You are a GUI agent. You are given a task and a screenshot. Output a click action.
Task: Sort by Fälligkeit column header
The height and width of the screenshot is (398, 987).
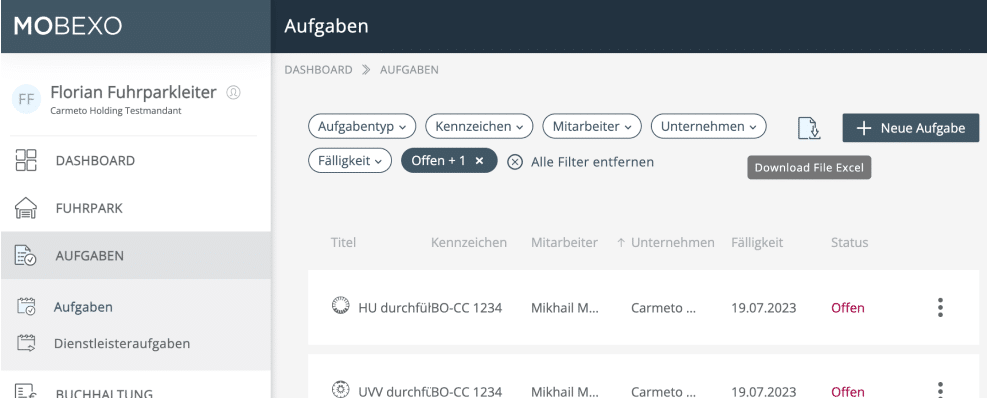(x=757, y=242)
